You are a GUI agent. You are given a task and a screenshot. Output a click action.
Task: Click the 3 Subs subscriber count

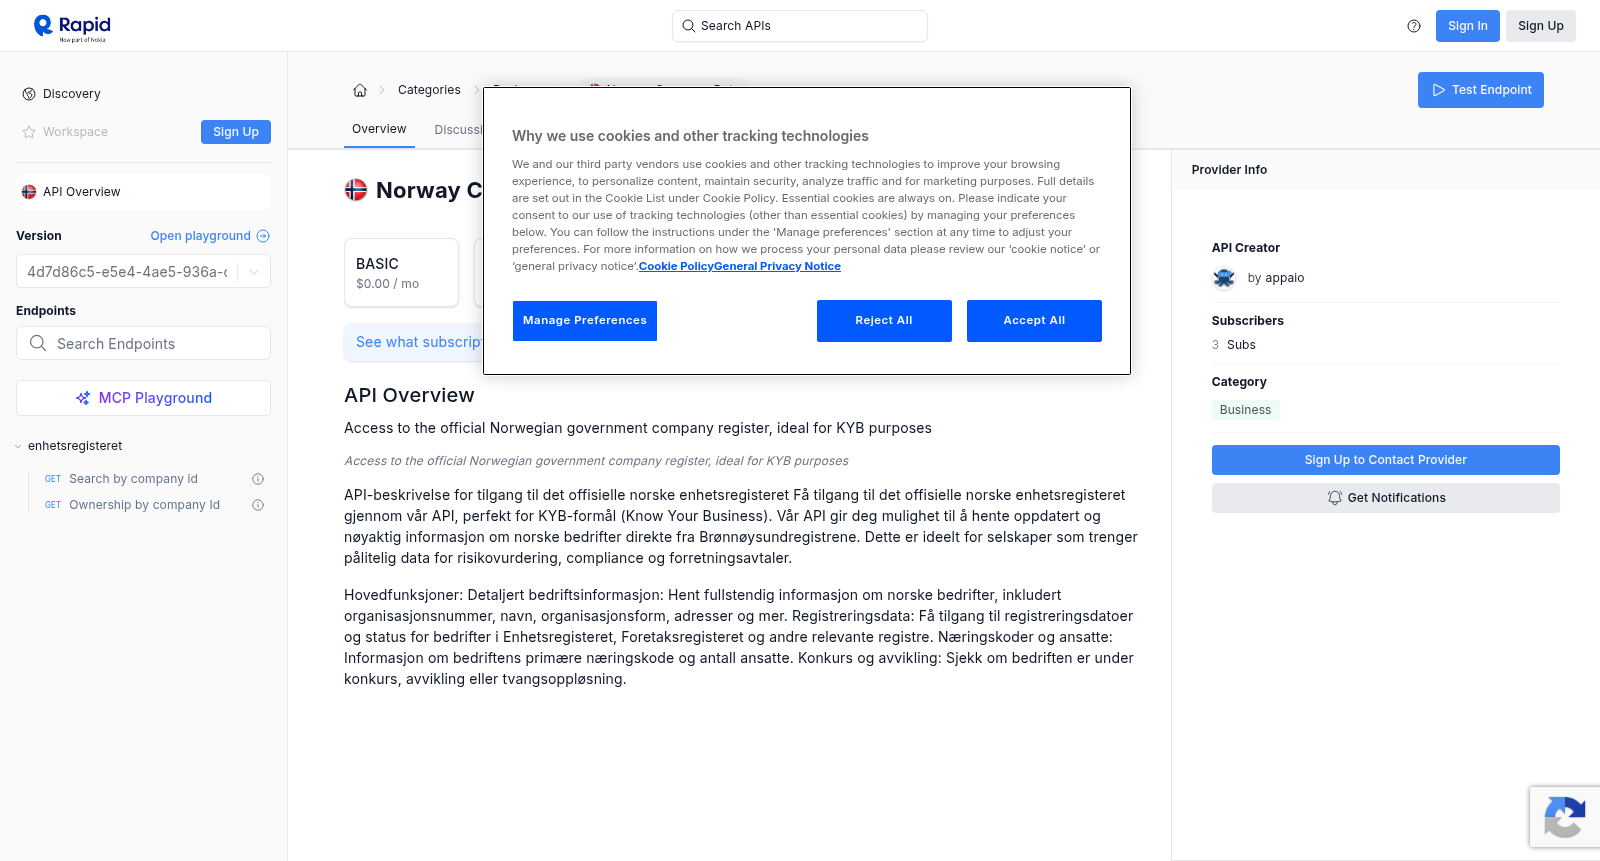(1234, 345)
